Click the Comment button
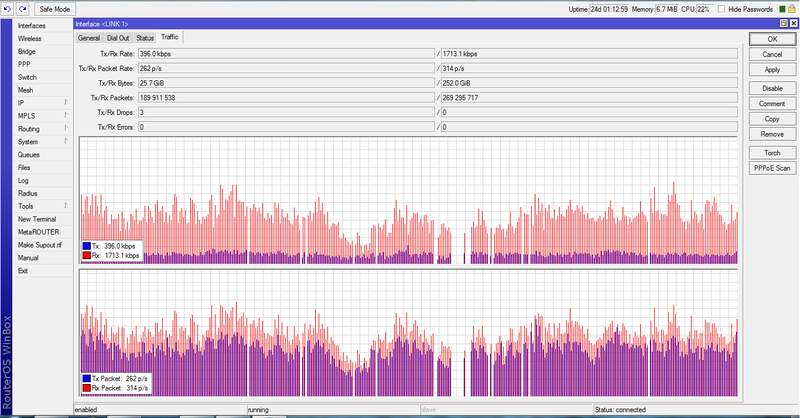Screen dimensions: 800x418 pos(772,103)
